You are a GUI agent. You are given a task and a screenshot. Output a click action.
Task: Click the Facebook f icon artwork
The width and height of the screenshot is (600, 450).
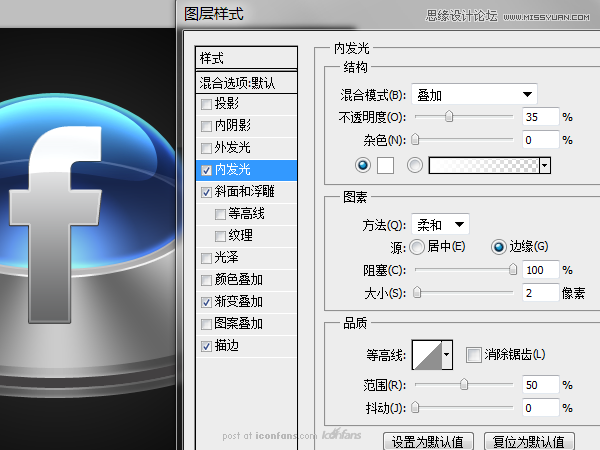point(55,225)
